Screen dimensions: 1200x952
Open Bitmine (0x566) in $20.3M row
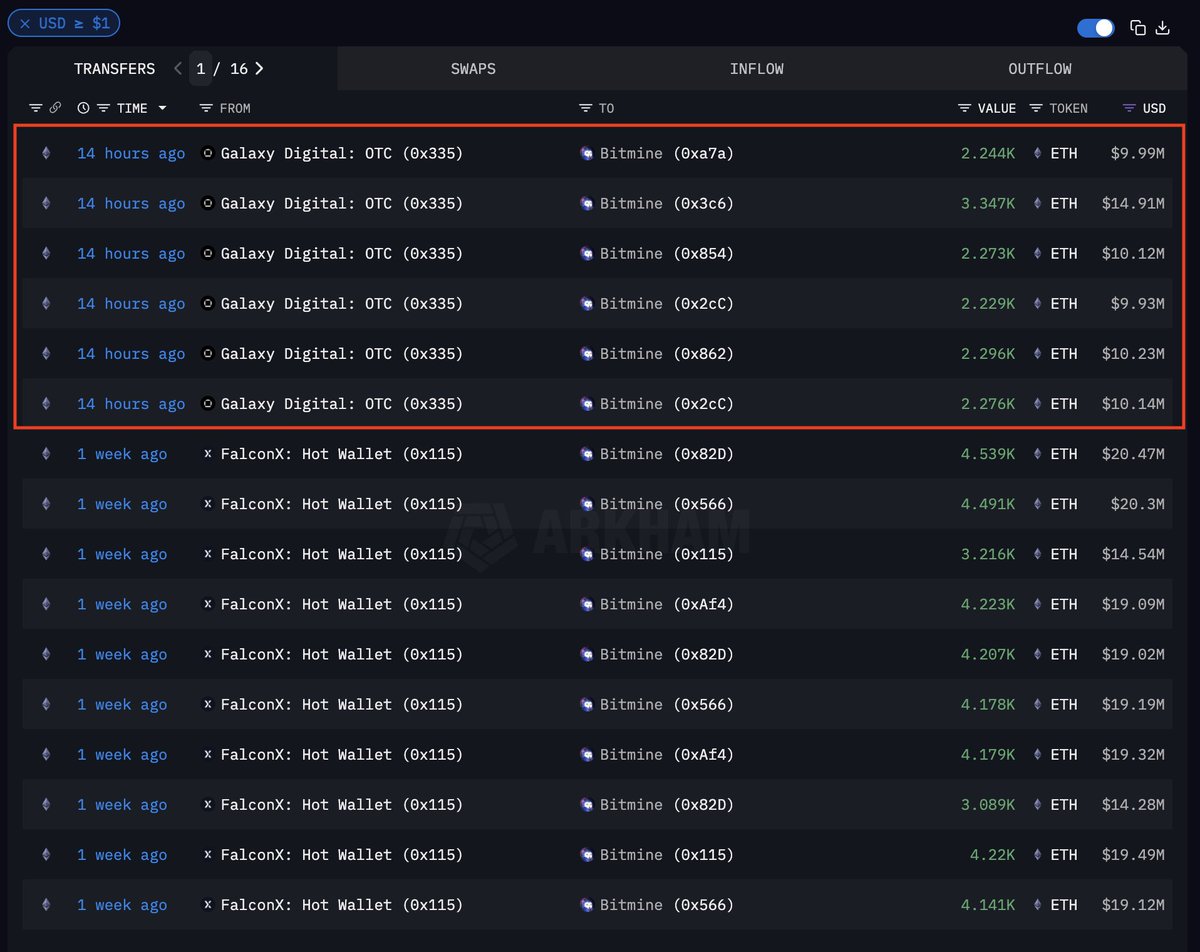(667, 504)
